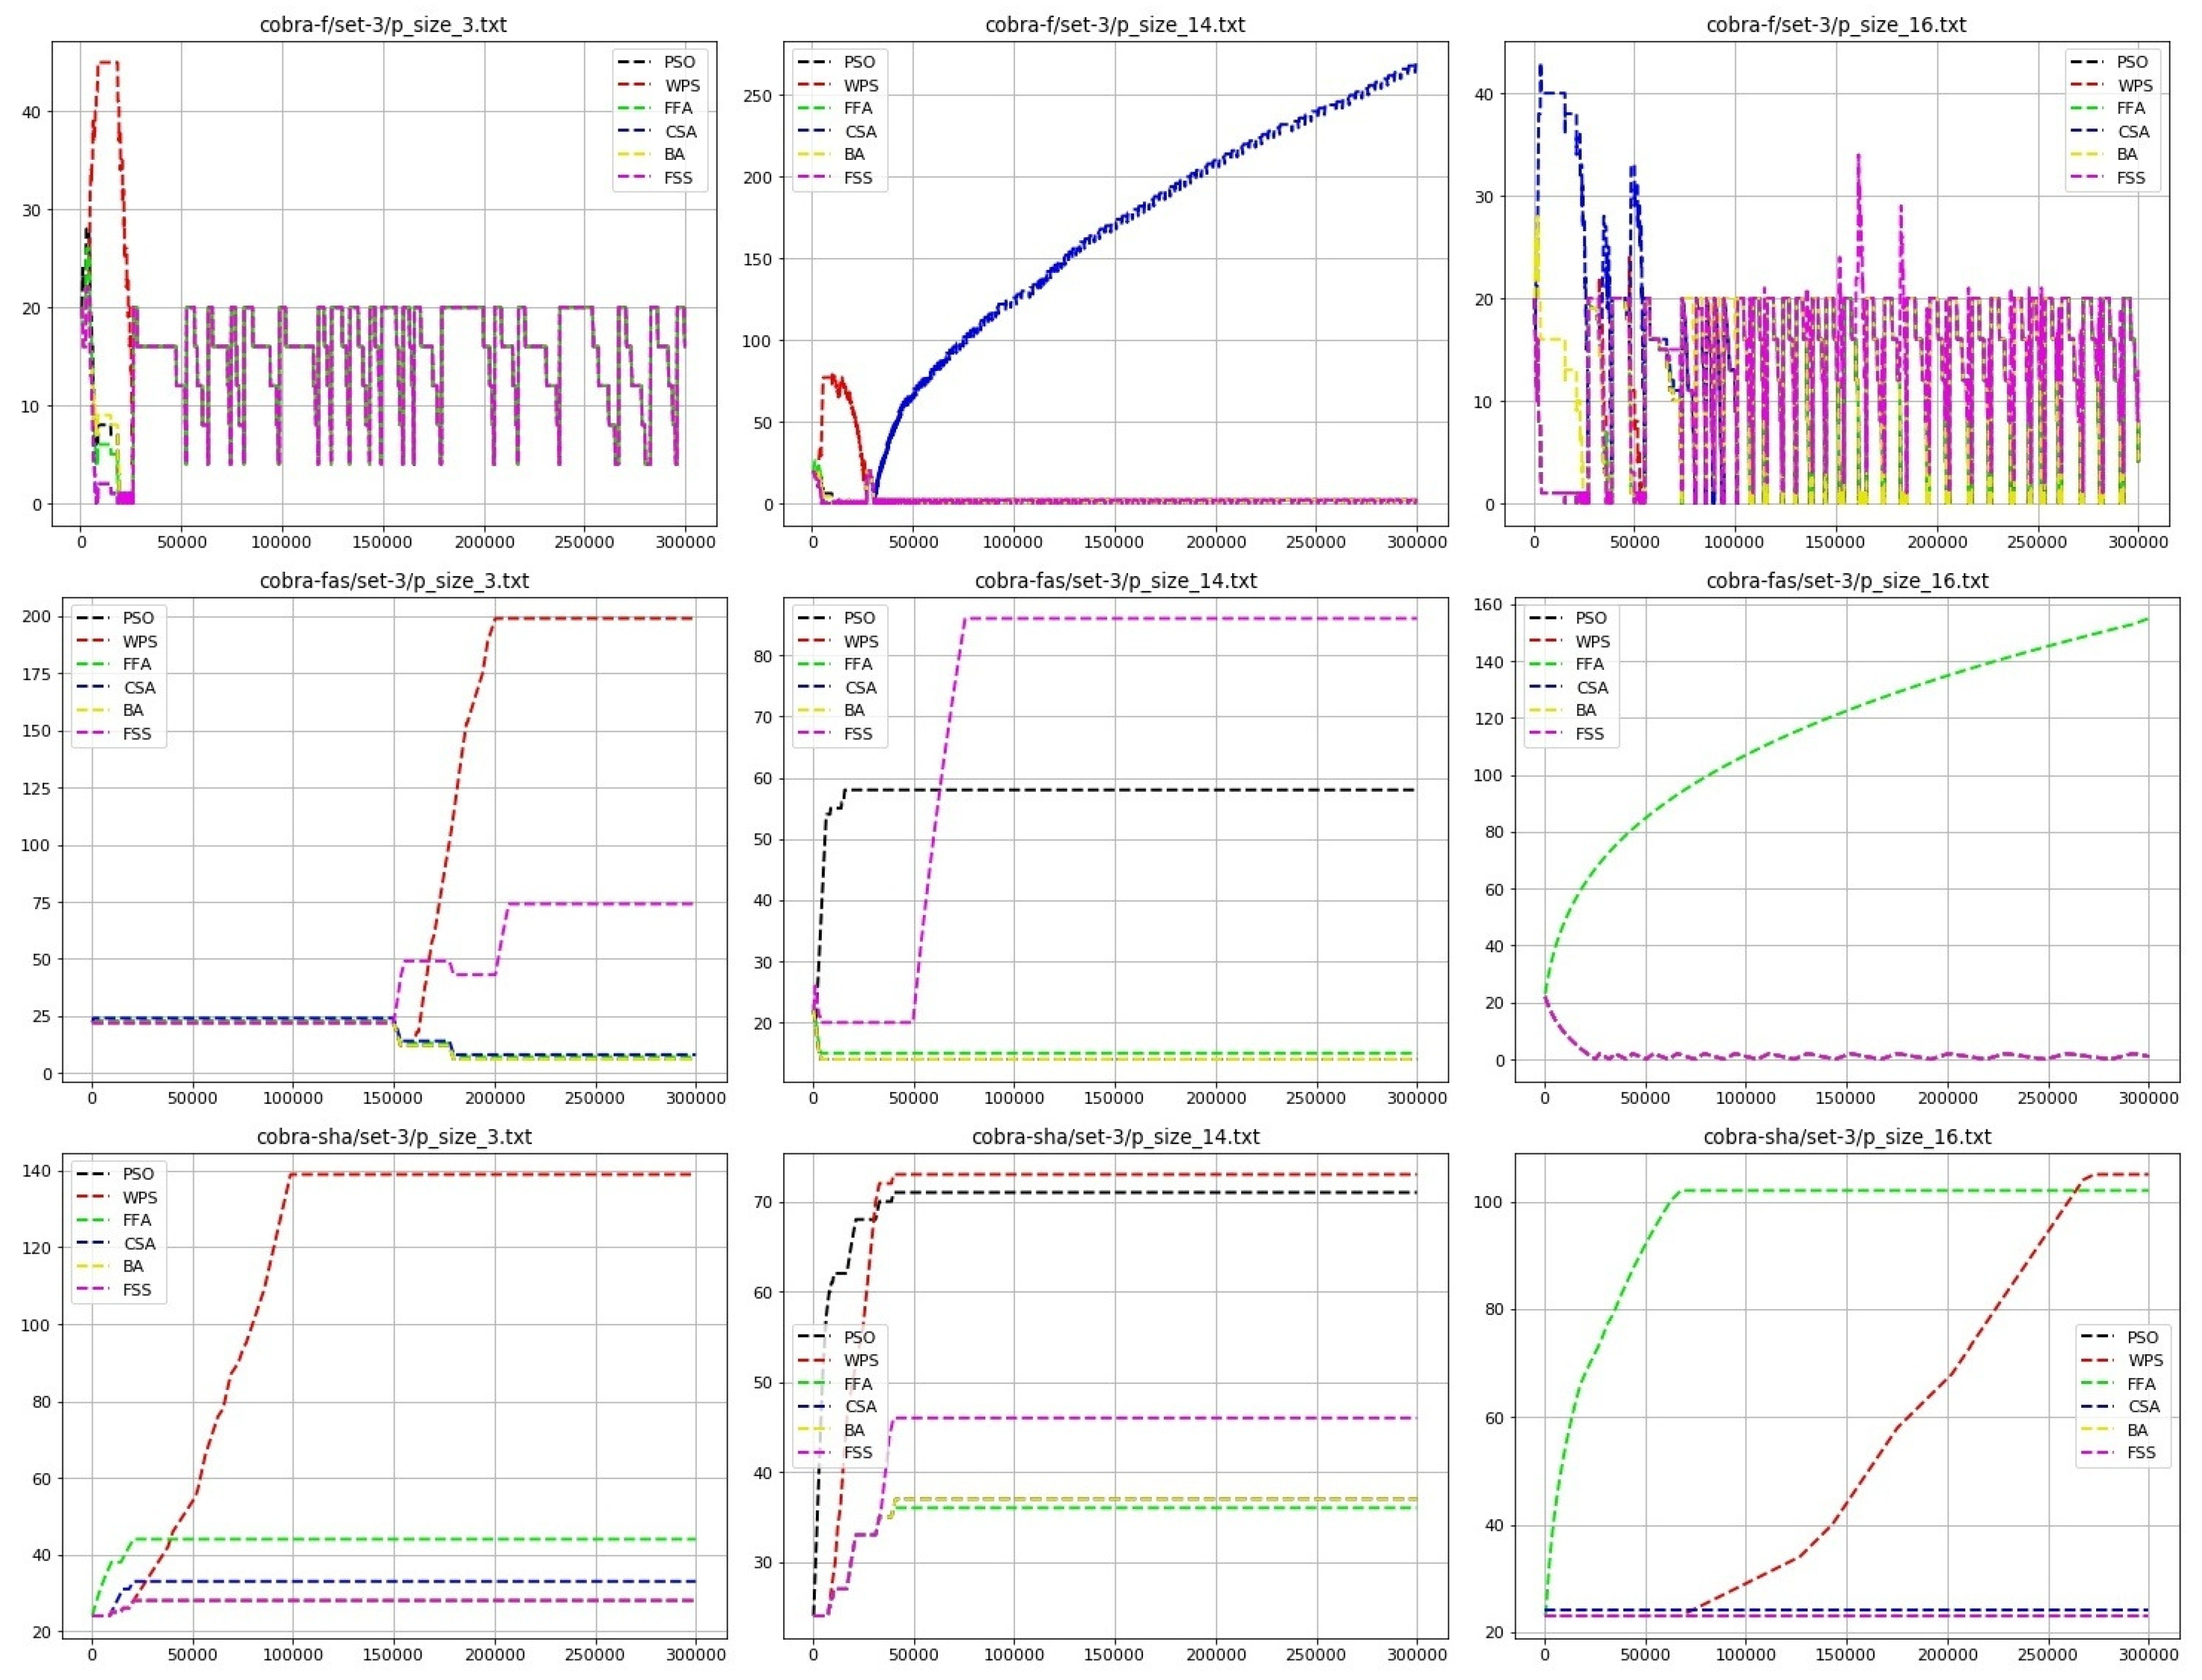Click the cobra-fas/set-3/p_size_14.txt plot title
The image size is (2202, 1680).
pos(1115,581)
